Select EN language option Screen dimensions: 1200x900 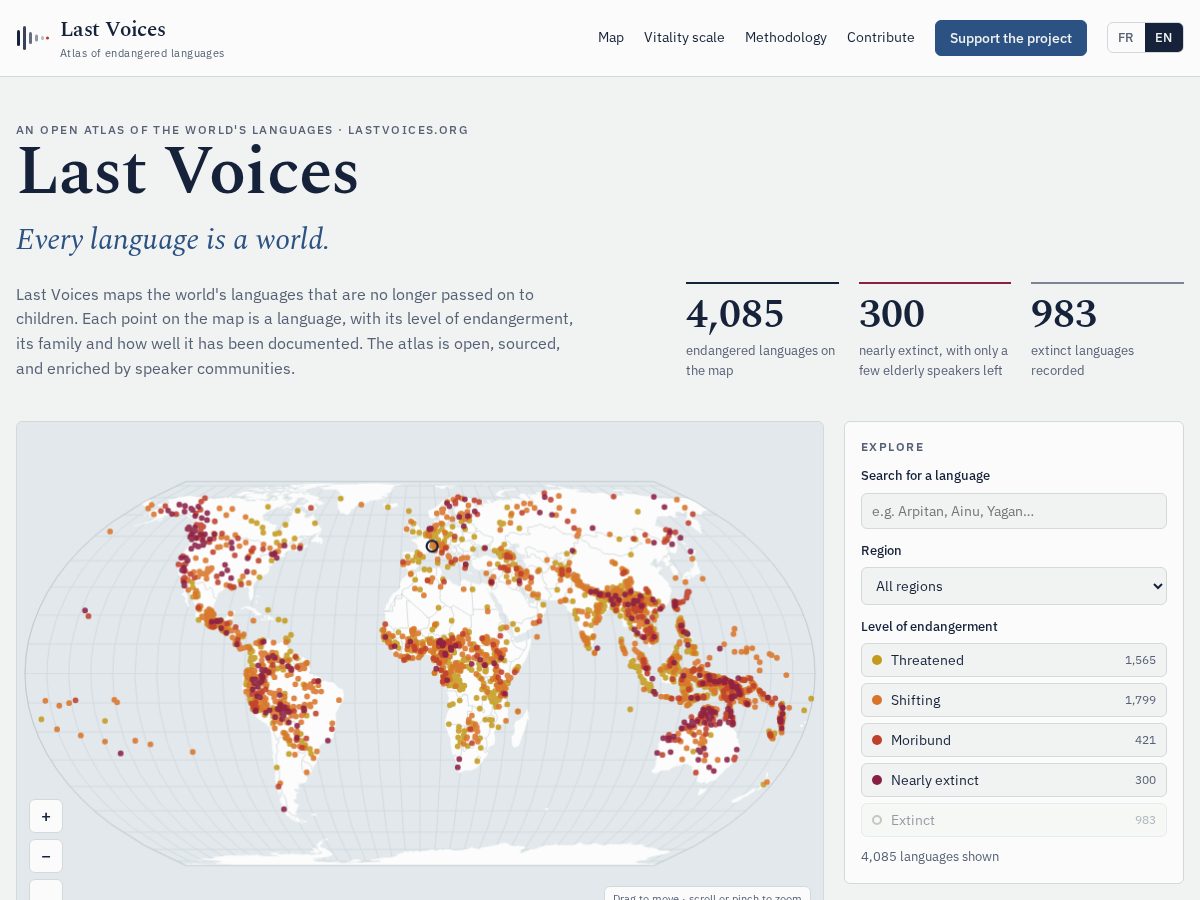(1164, 38)
